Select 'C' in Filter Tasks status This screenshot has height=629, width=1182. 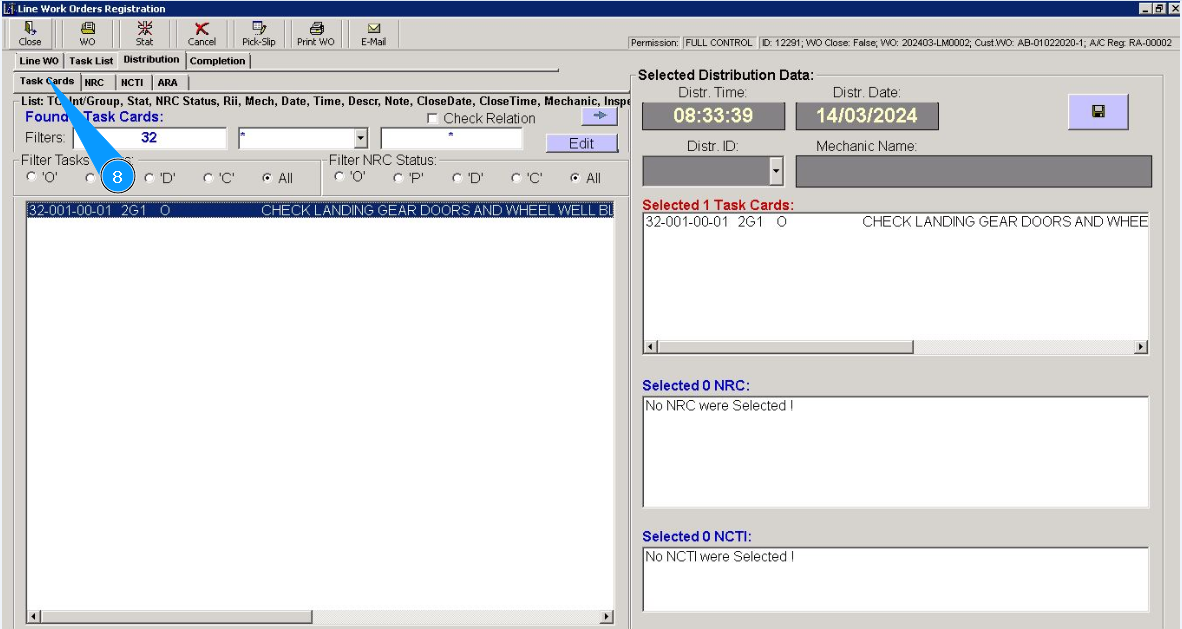(x=208, y=178)
